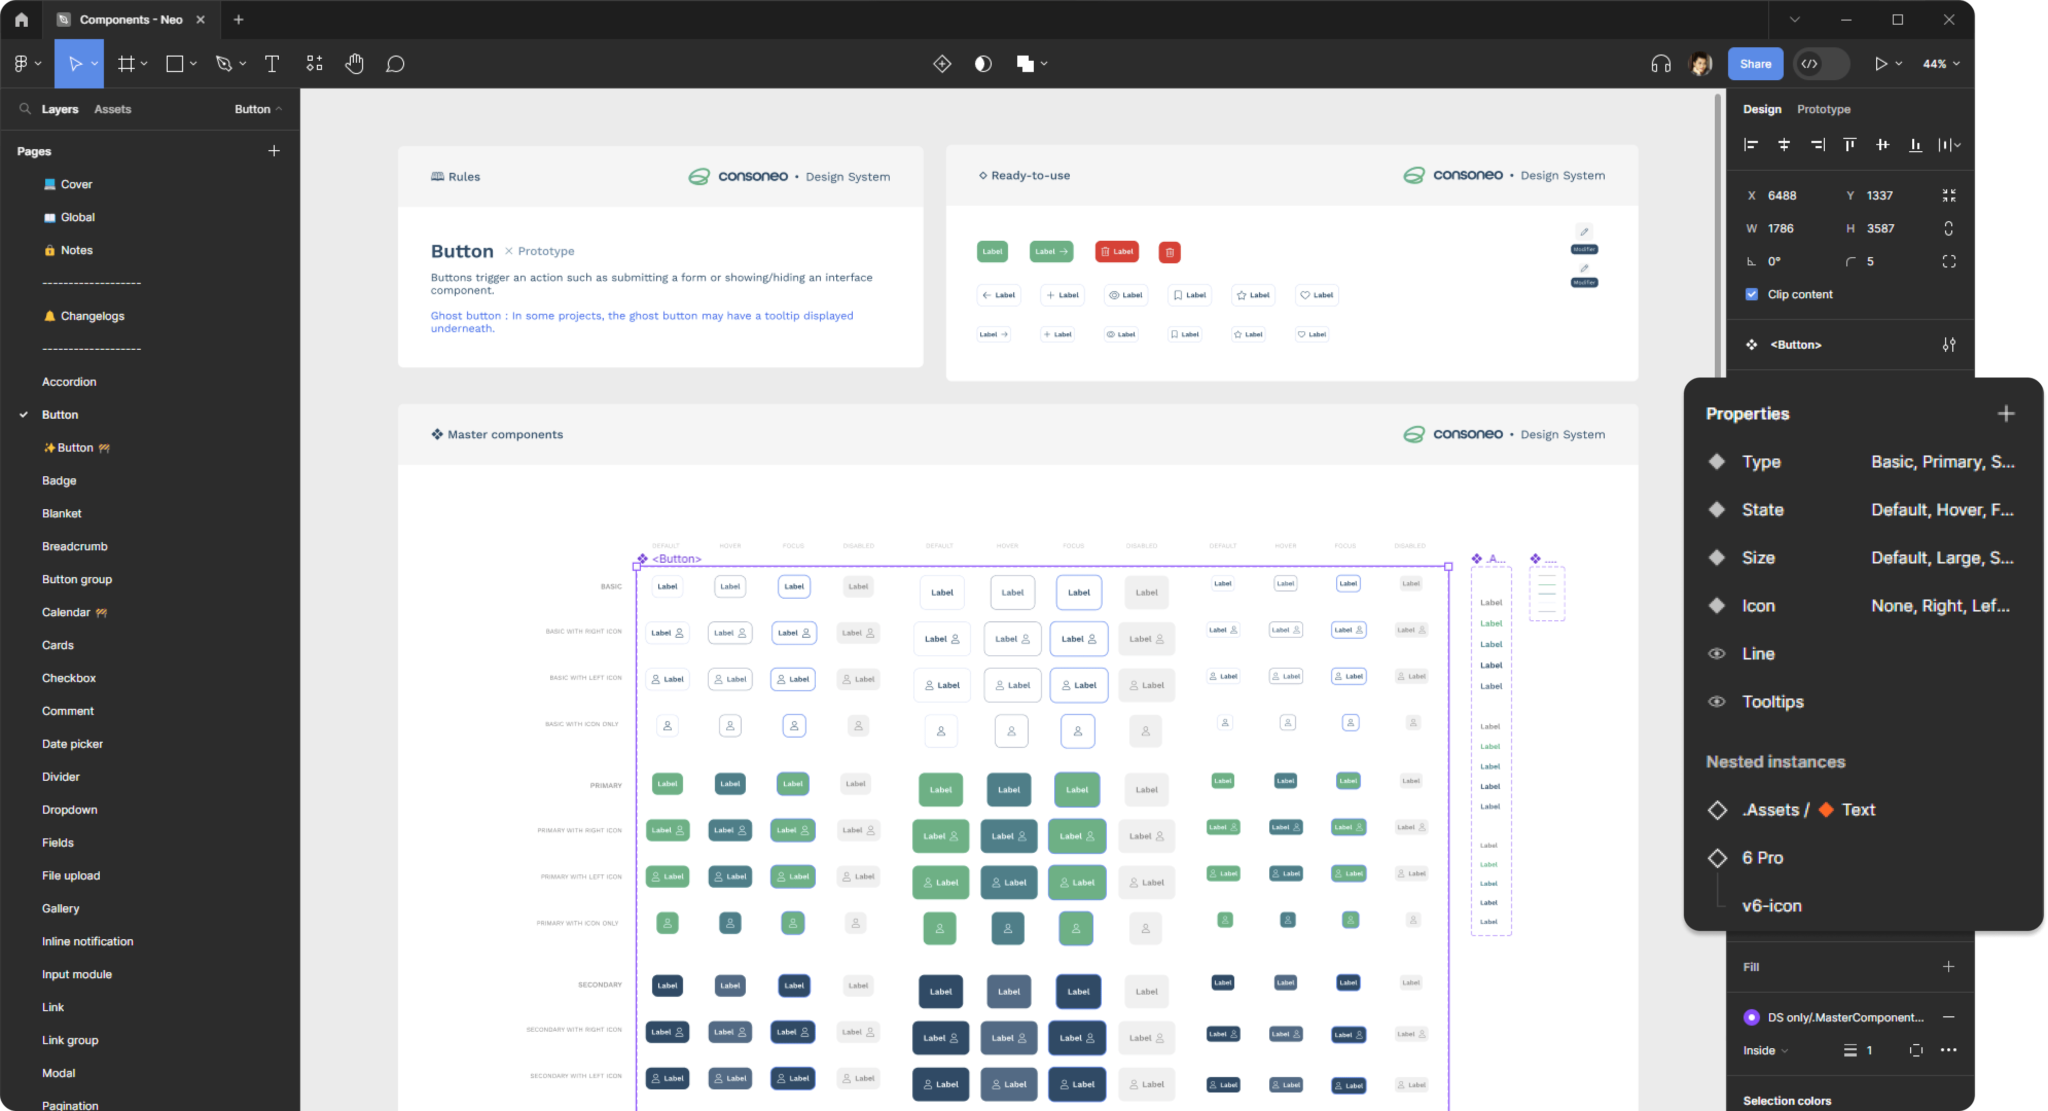Open the Inside stroke position dropdown

tap(1765, 1050)
